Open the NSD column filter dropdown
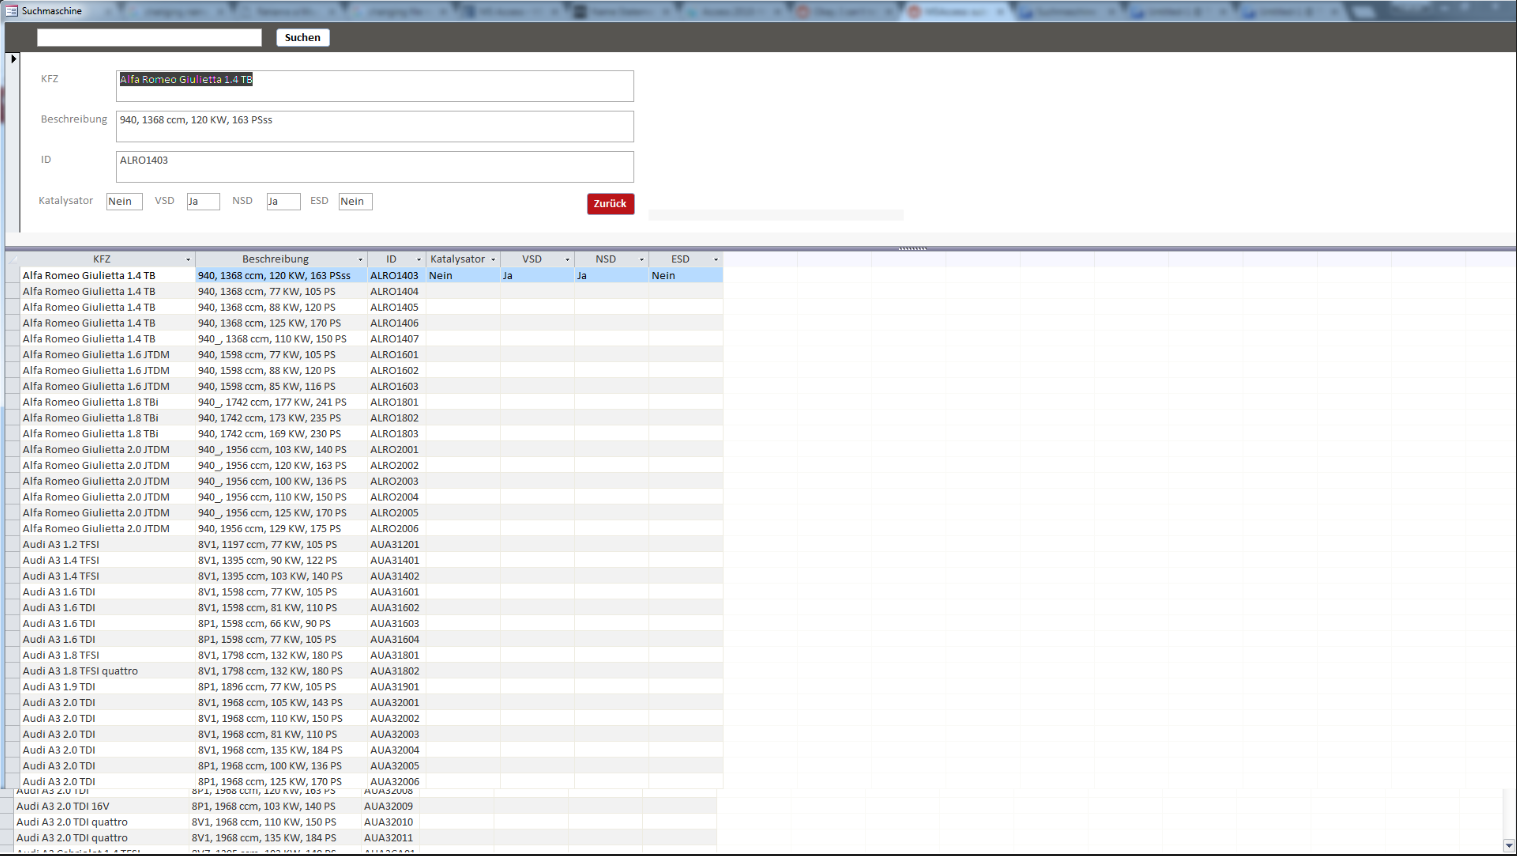Screen dimensions: 1517x856 [642, 260]
